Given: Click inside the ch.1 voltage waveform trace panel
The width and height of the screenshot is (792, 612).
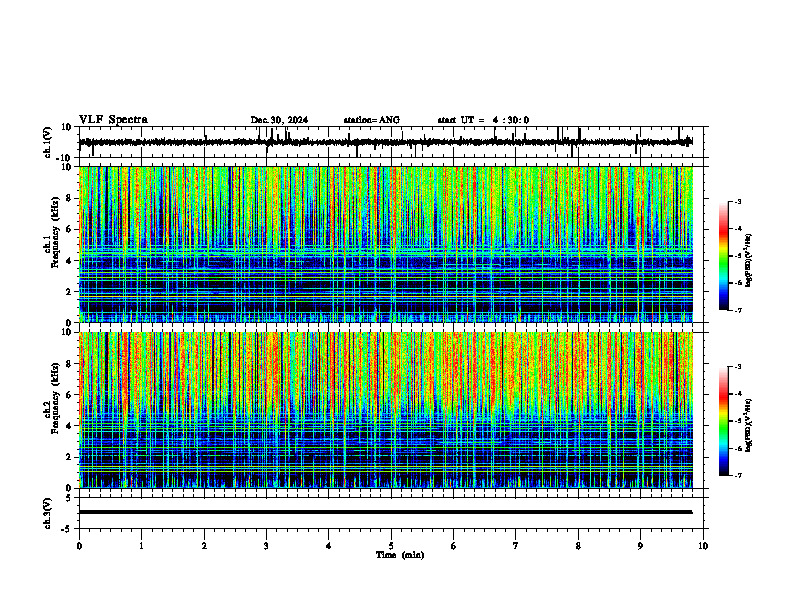Looking at the screenshot, I should coord(393,142).
